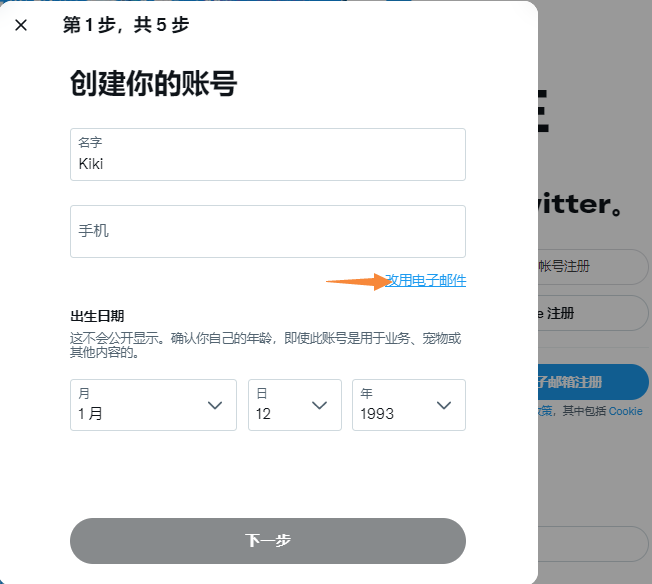Image resolution: width=652 pixels, height=584 pixels.
Task: Click the chevron arrow in day selector
Action: click(320, 405)
